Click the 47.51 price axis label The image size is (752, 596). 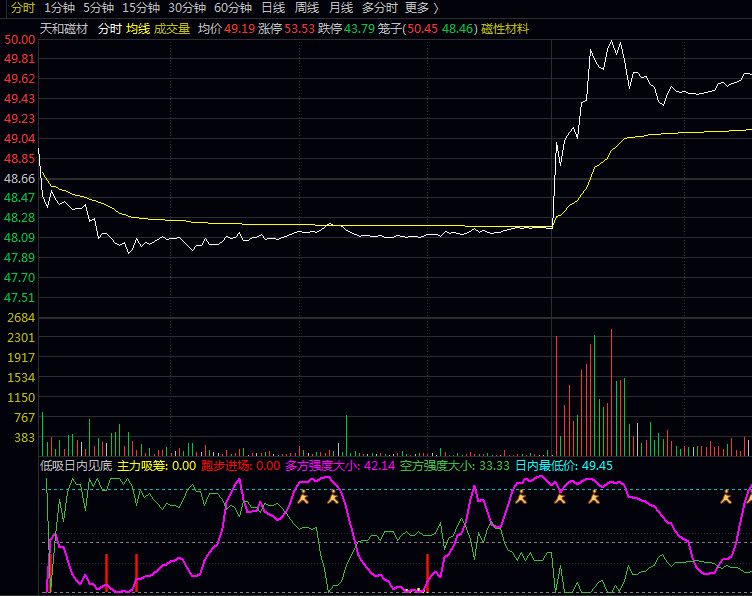click(20, 298)
